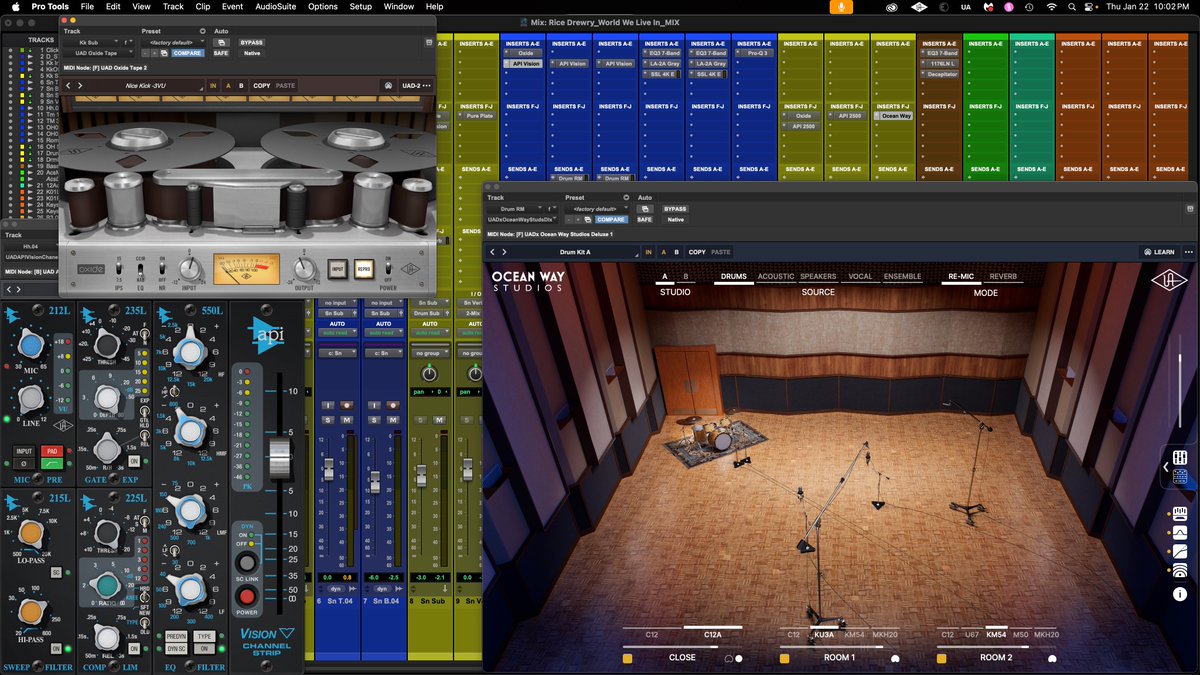Toggle the API 212L red PAD button

click(x=50, y=451)
